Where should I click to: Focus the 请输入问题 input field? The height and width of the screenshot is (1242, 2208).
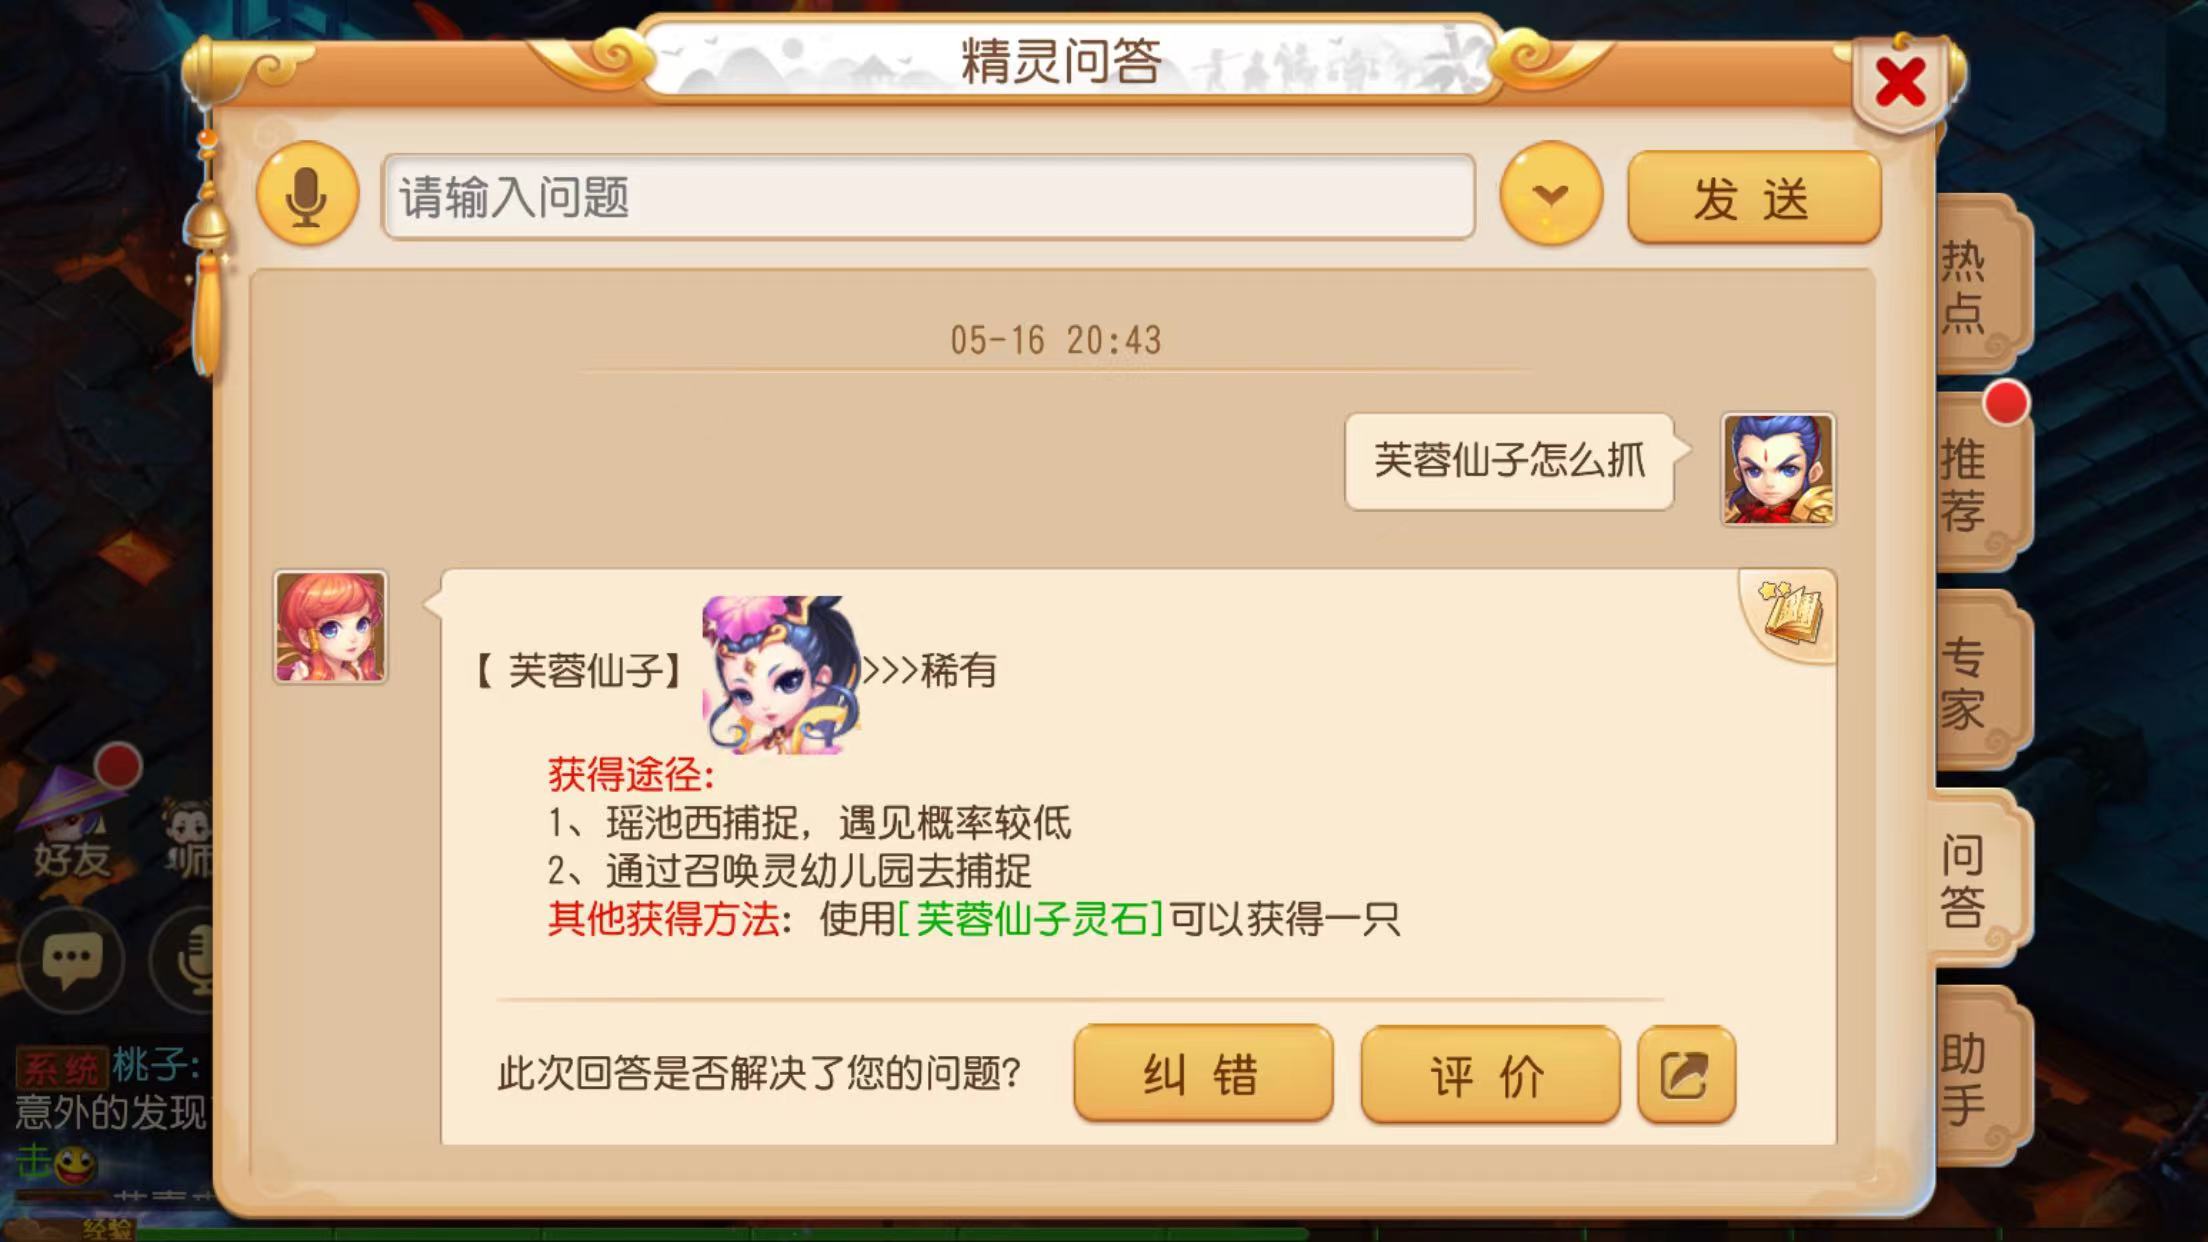tap(928, 197)
